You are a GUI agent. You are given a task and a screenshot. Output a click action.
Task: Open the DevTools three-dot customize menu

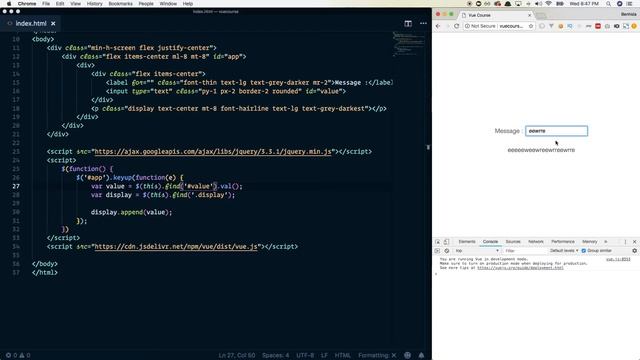[x=625, y=242]
